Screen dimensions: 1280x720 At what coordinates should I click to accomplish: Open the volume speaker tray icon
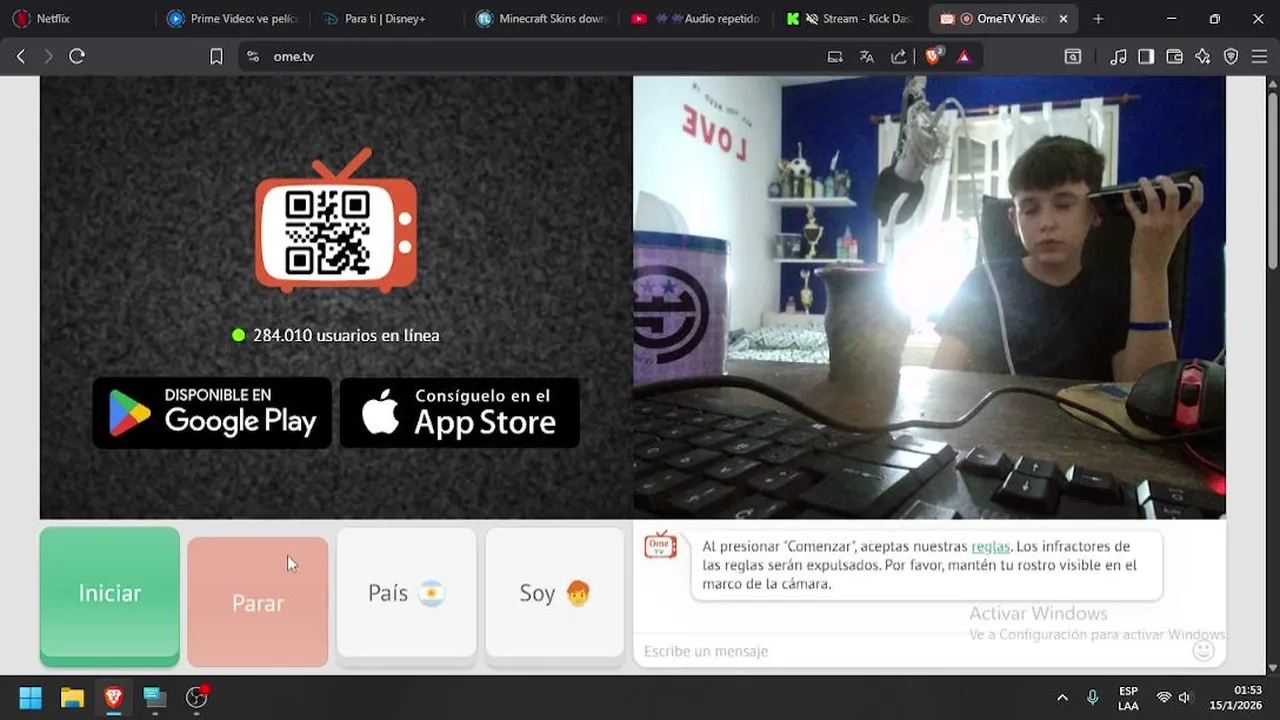click(x=1185, y=698)
